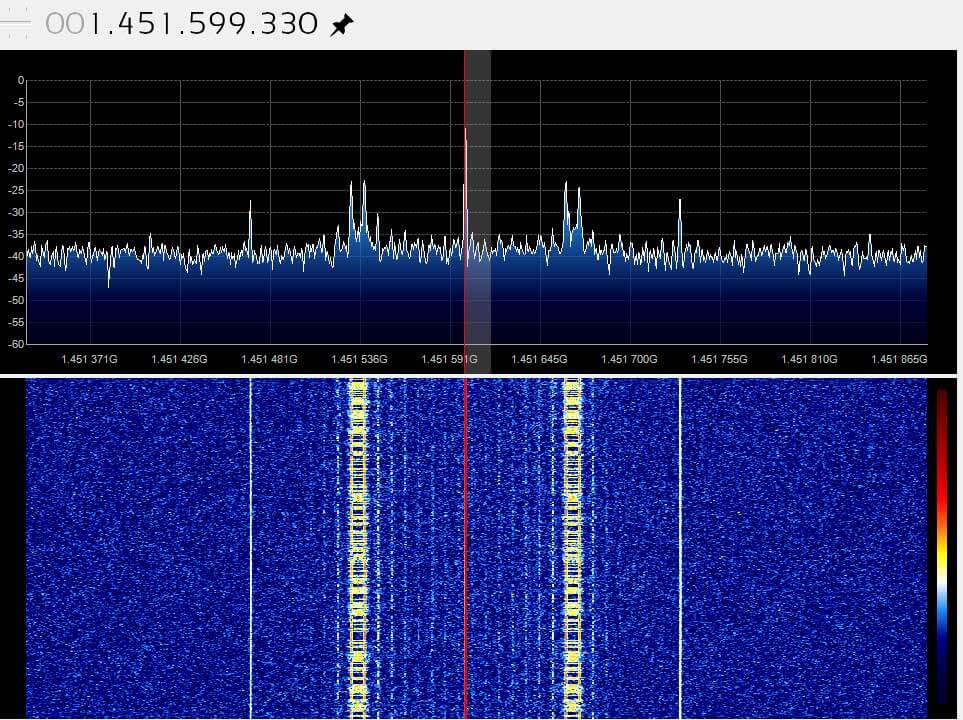Tune to the '1.451 700G' axis label
The width and height of the screenshot is (963, 720).
[x=630, y=359]
